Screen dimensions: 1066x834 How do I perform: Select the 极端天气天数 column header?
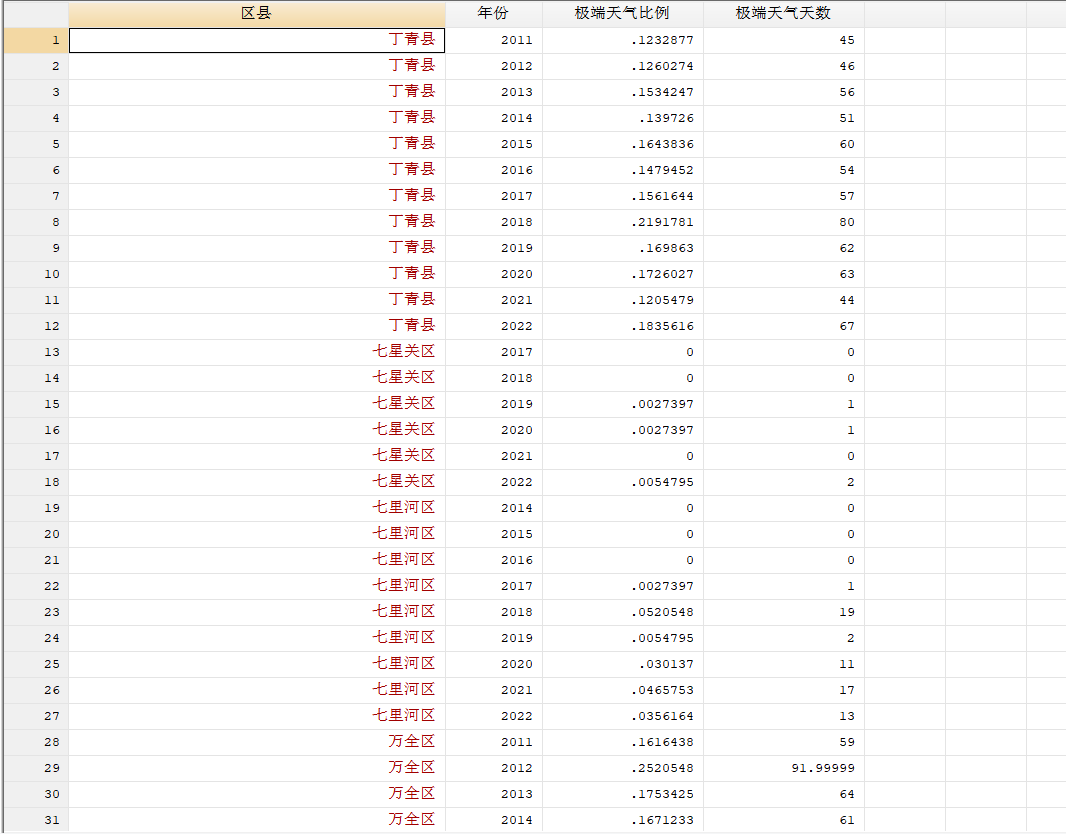pyautogui.click(x=784, y=14)
